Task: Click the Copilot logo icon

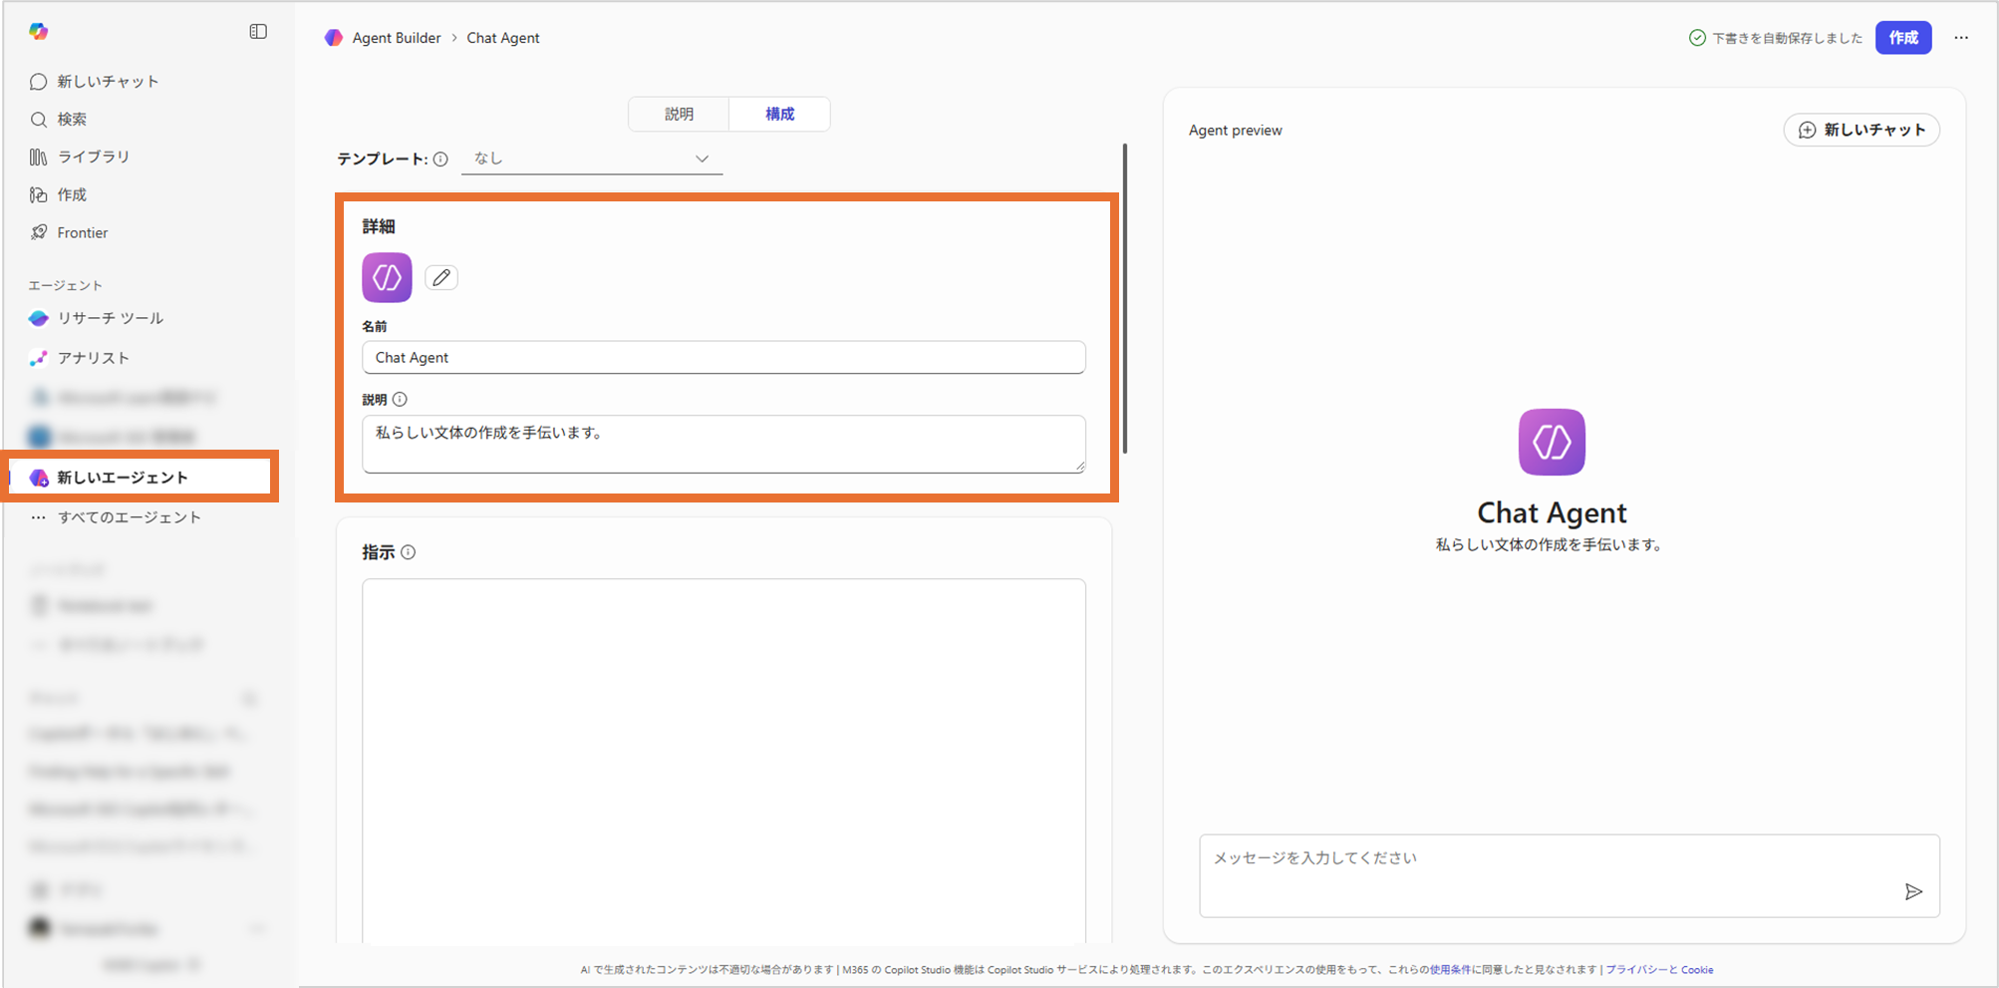Action: pyautogui.click(x=38, y=32)
